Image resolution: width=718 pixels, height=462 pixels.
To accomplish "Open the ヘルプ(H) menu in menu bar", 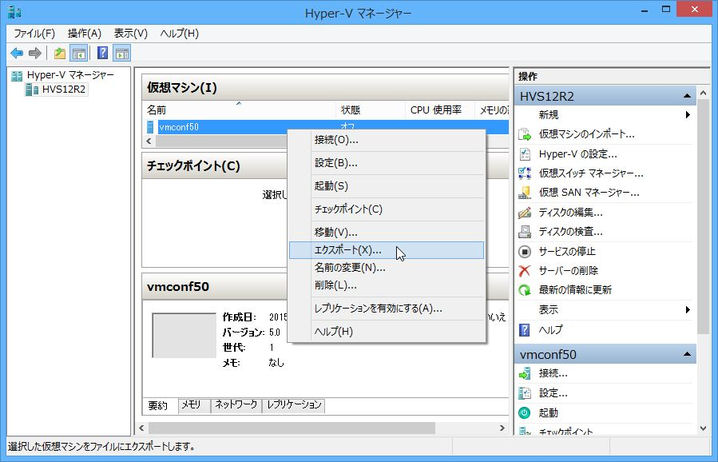I will click(x=179, y=33).
